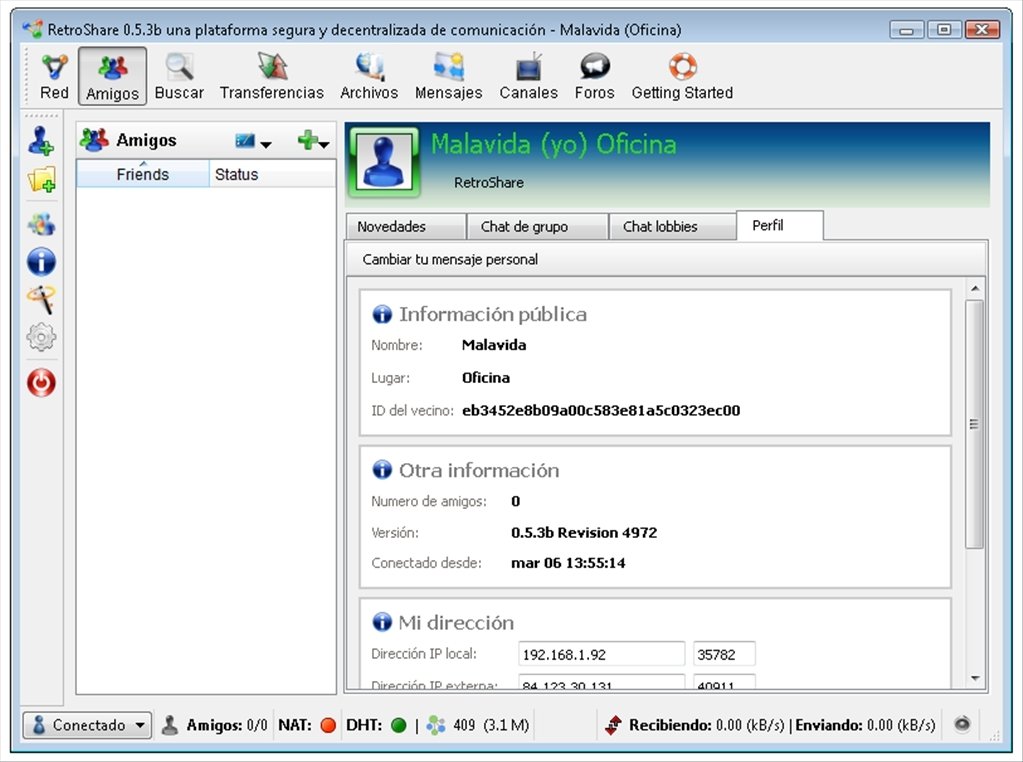This screenshot has width=1023, height=762.
Task: Open the Transferencias page
Action: tap(271, 77)
